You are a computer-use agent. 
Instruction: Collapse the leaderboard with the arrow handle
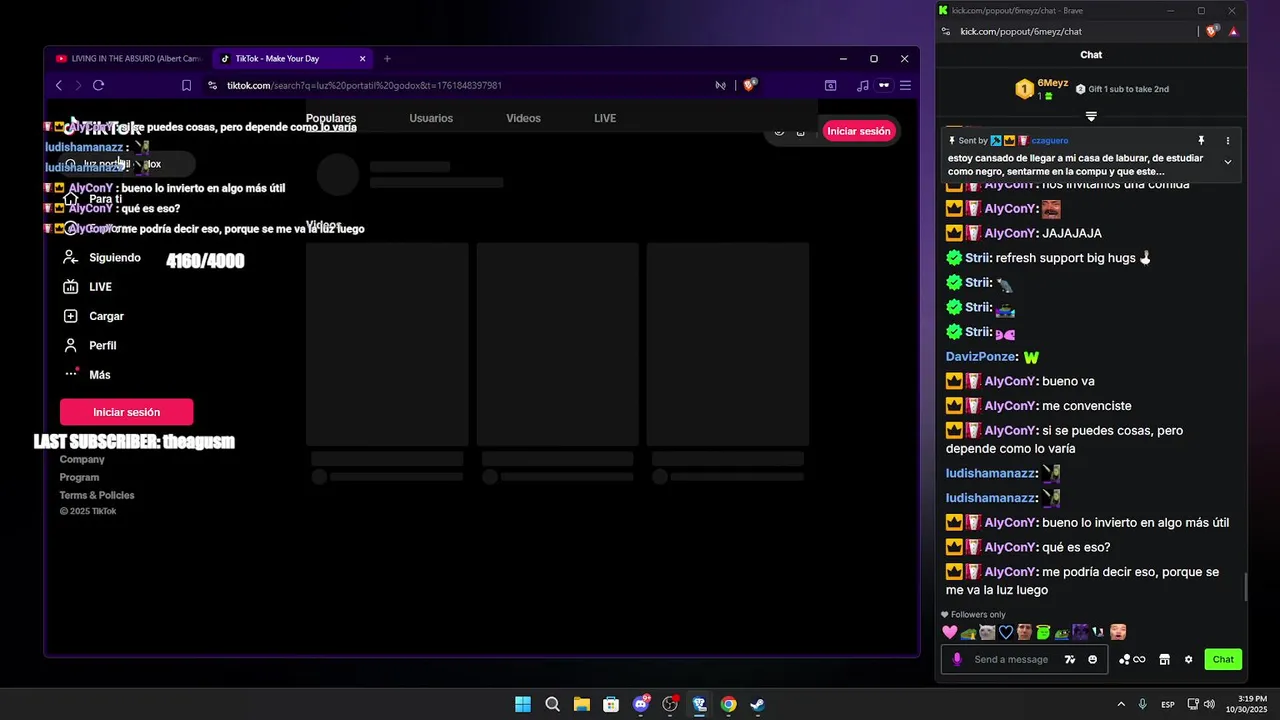(1091, 117)
